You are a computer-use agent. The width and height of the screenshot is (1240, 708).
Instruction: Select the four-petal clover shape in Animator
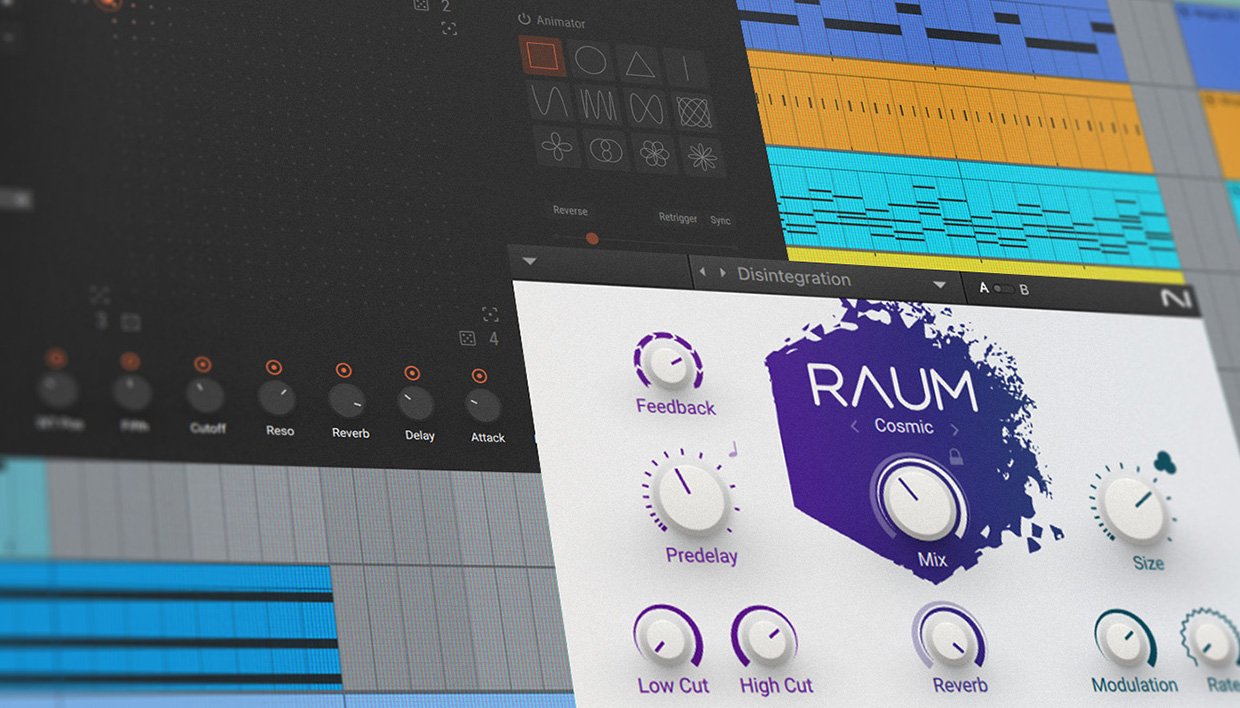point(557,147)
